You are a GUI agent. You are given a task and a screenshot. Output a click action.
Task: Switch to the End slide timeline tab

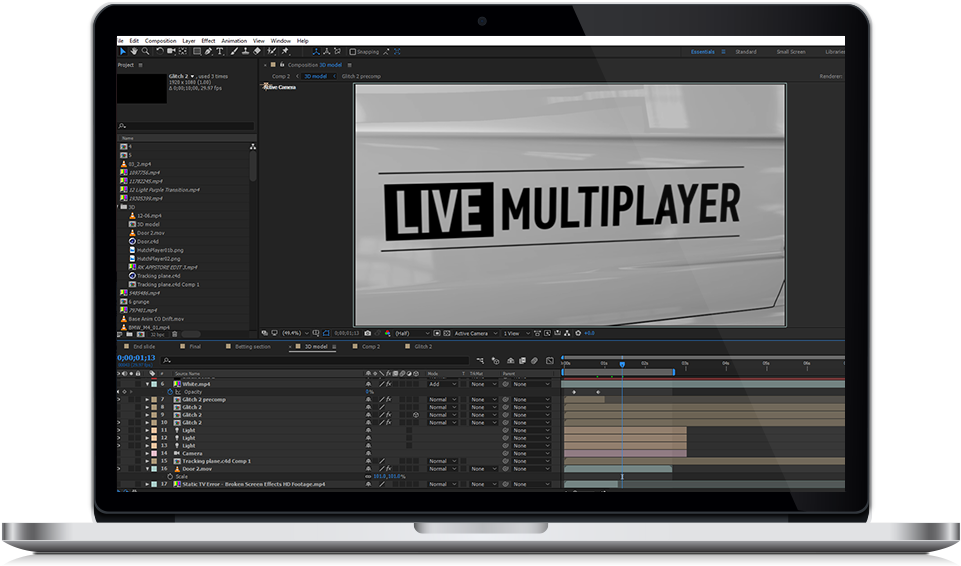144,347
